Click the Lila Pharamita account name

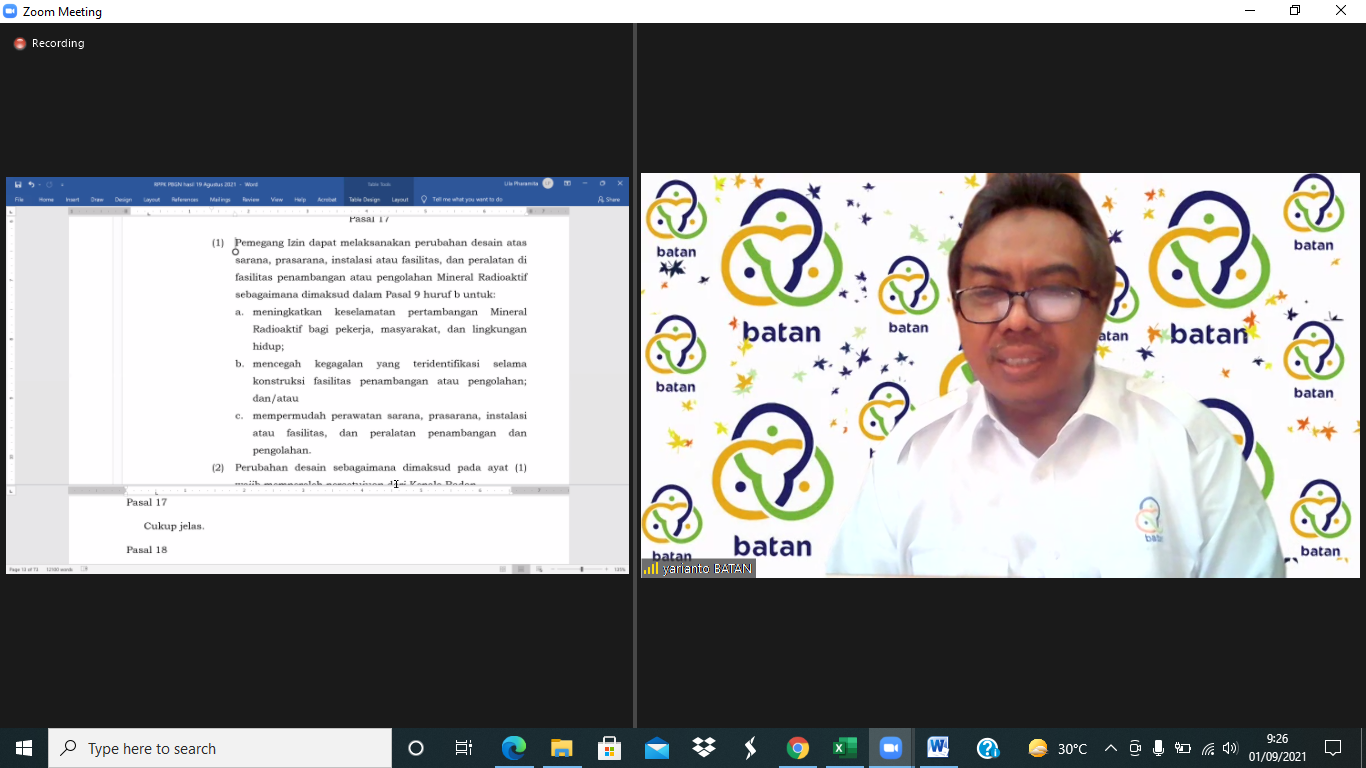pos(521,184)
